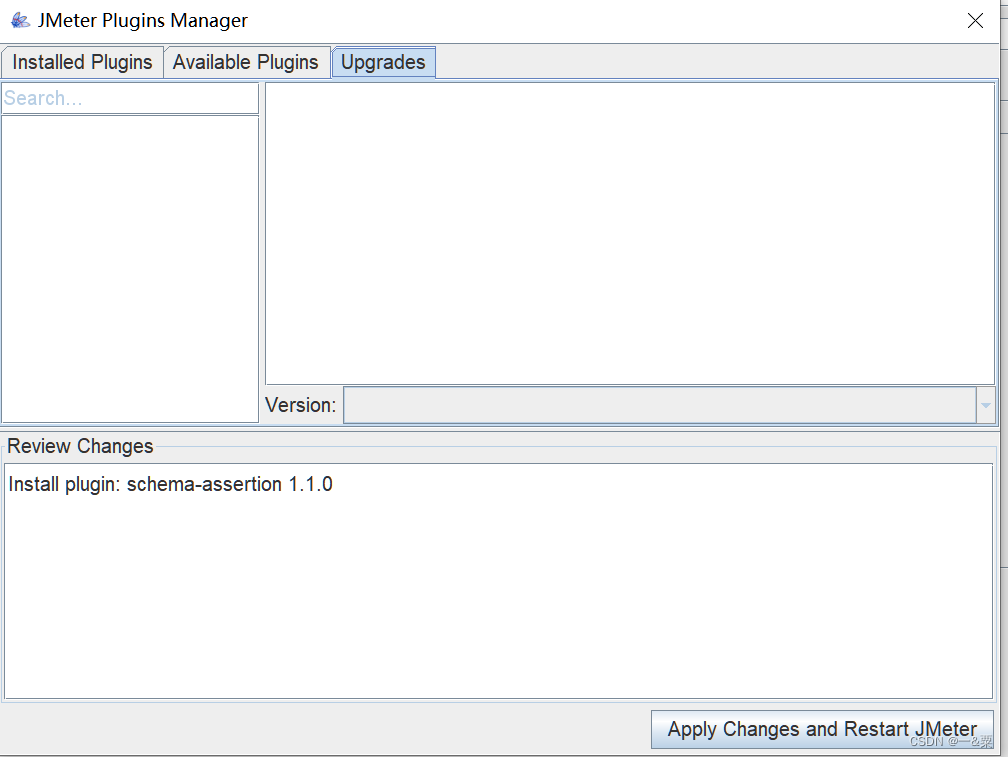Click the Version label
1008x757 pixels.
tap(300, 405)
